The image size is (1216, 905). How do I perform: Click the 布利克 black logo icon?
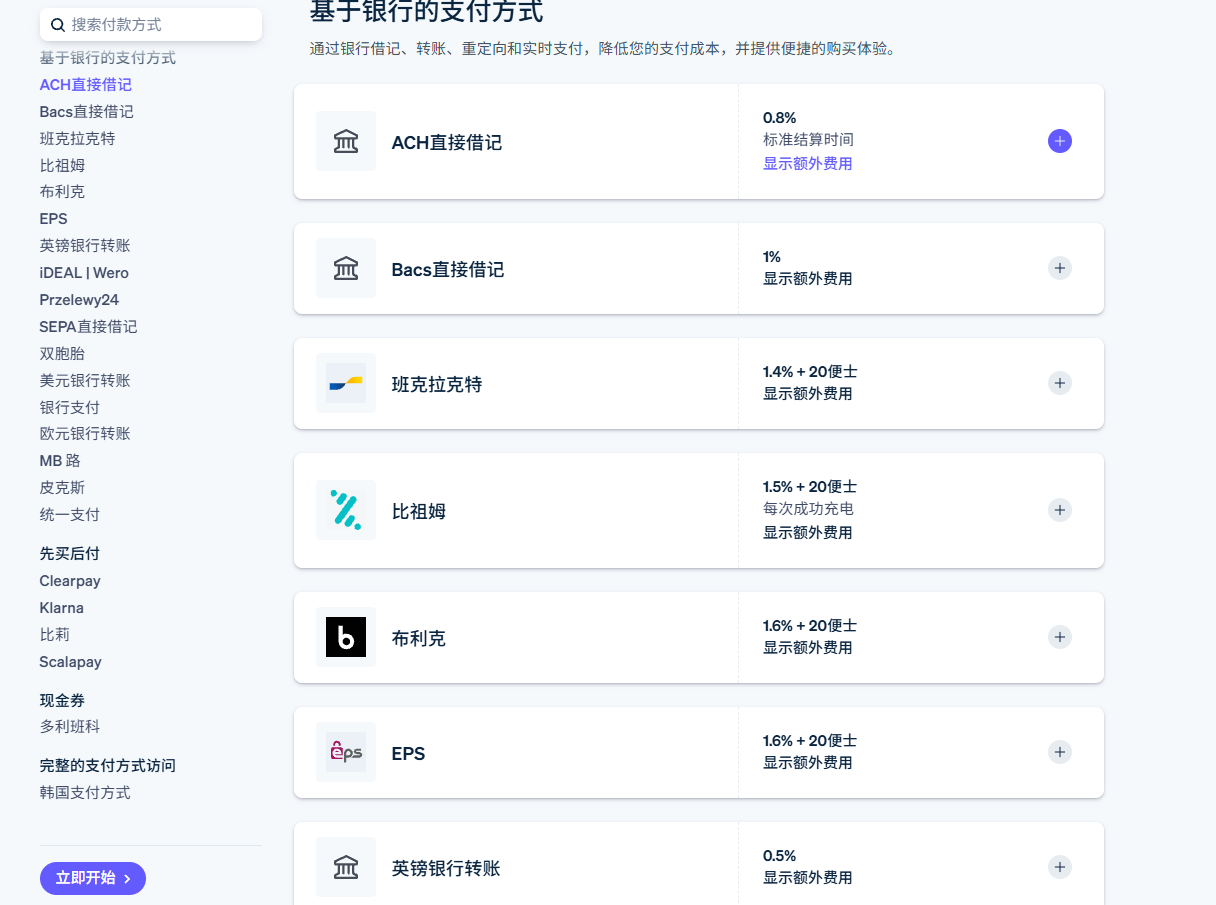[346, 637]
